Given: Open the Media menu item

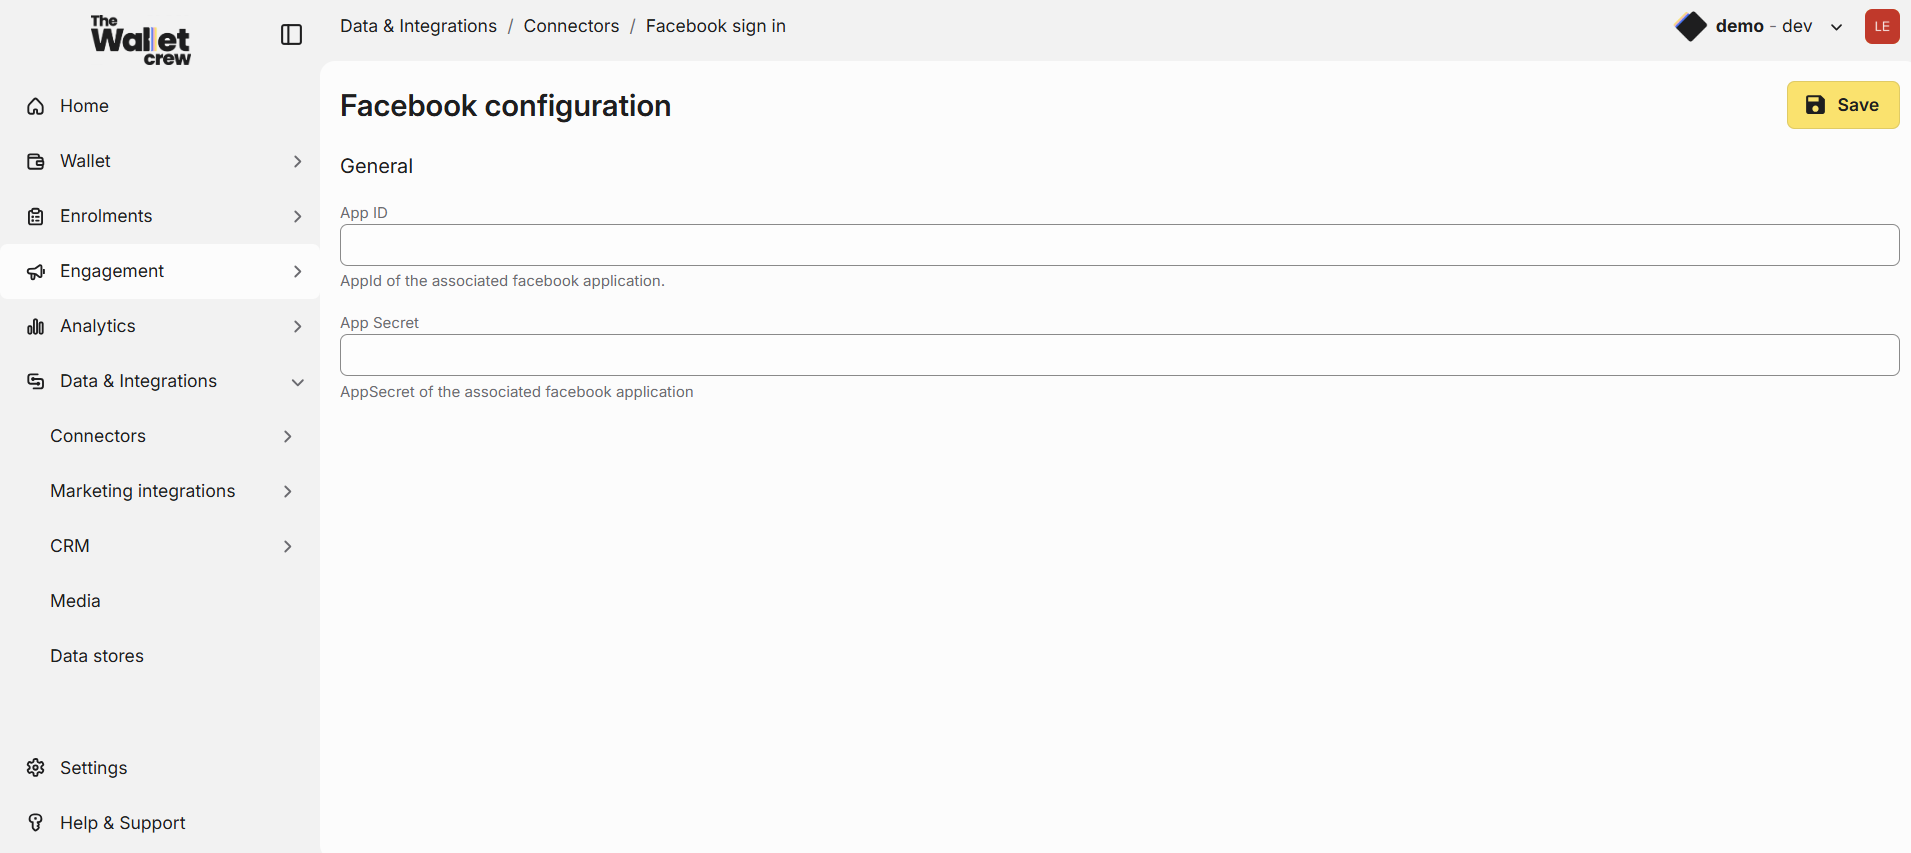Looking at the screenshot, I should [x=160, y=601].
